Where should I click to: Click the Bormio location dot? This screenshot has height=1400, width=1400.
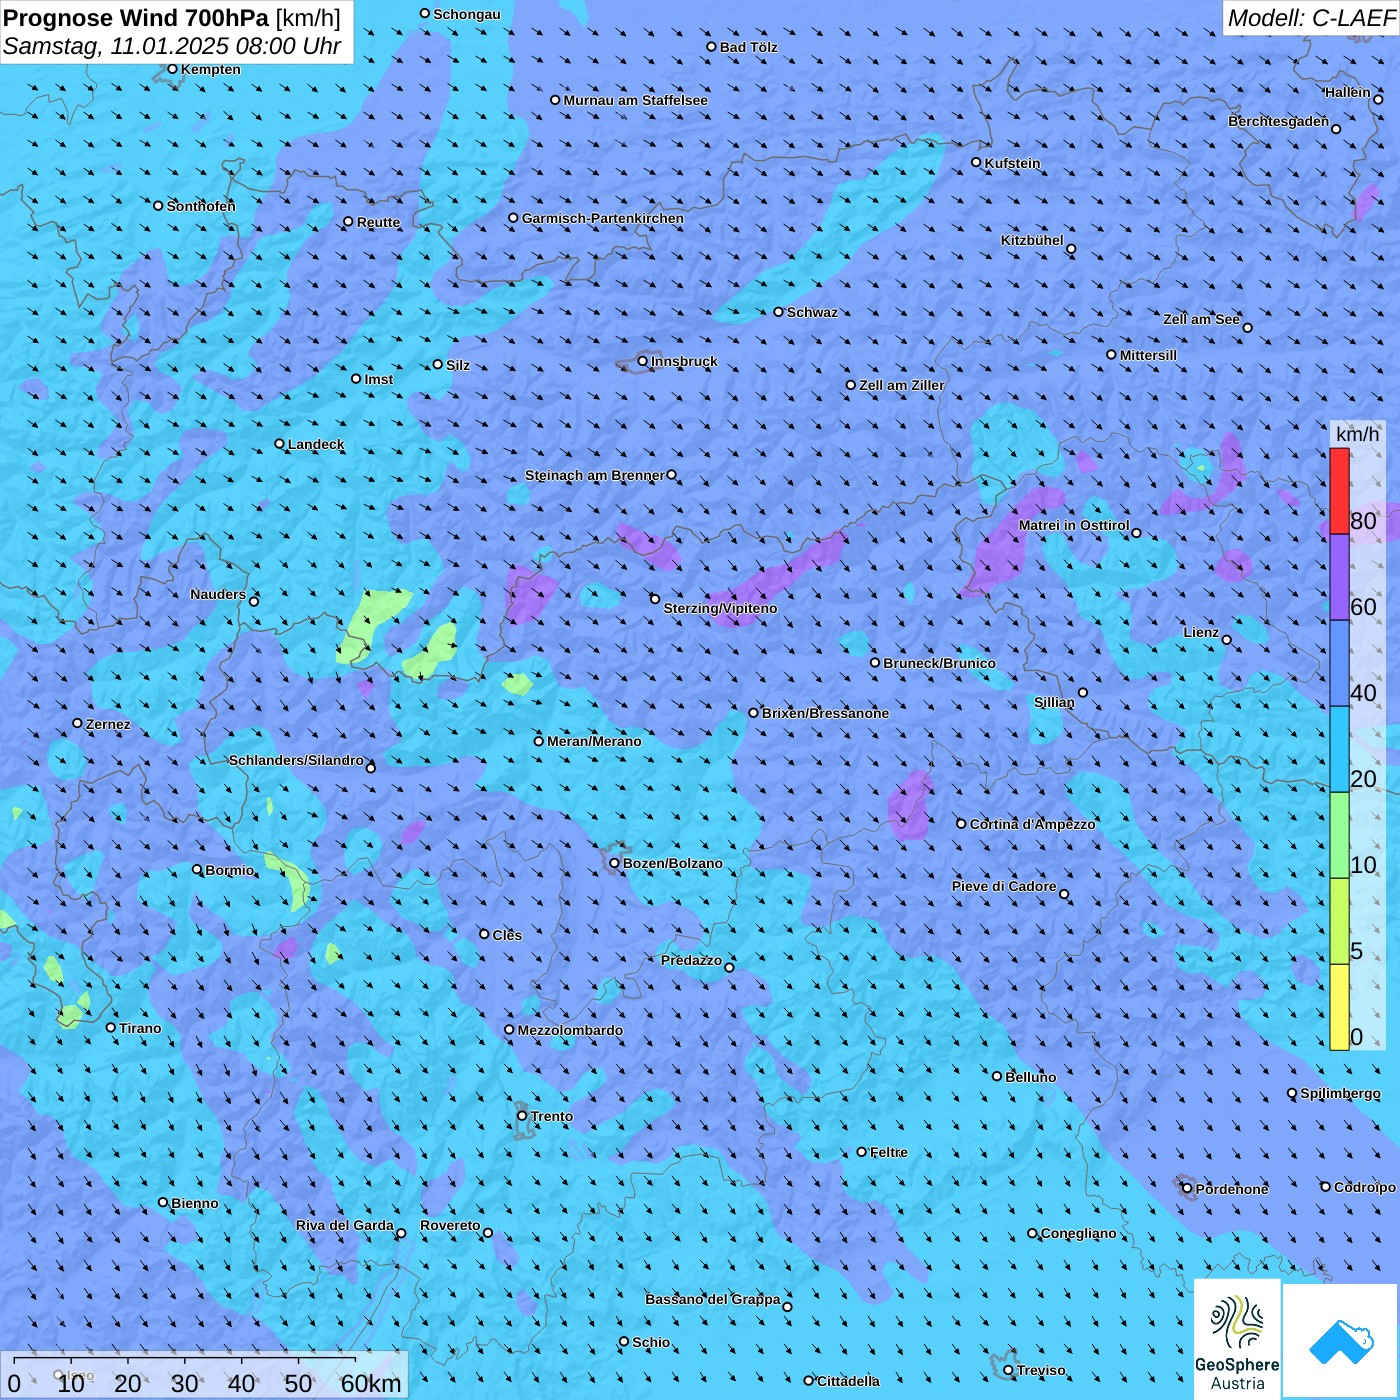click(197, 869)
